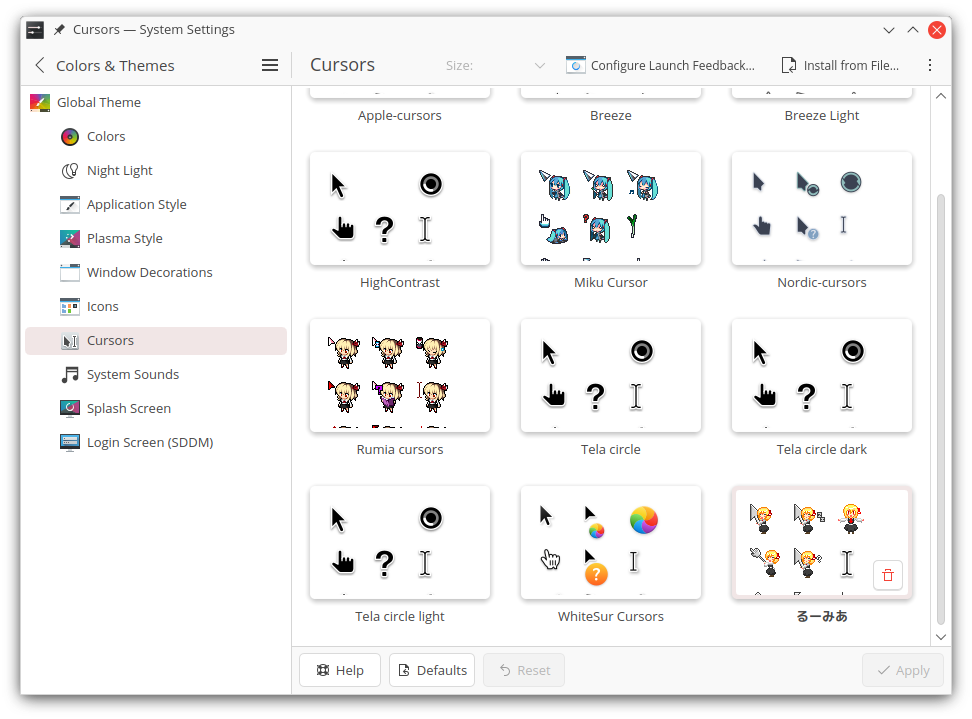Click the Apply button
Screen dimensions: 972x719
pyautogui.click(x=903, y=670)
